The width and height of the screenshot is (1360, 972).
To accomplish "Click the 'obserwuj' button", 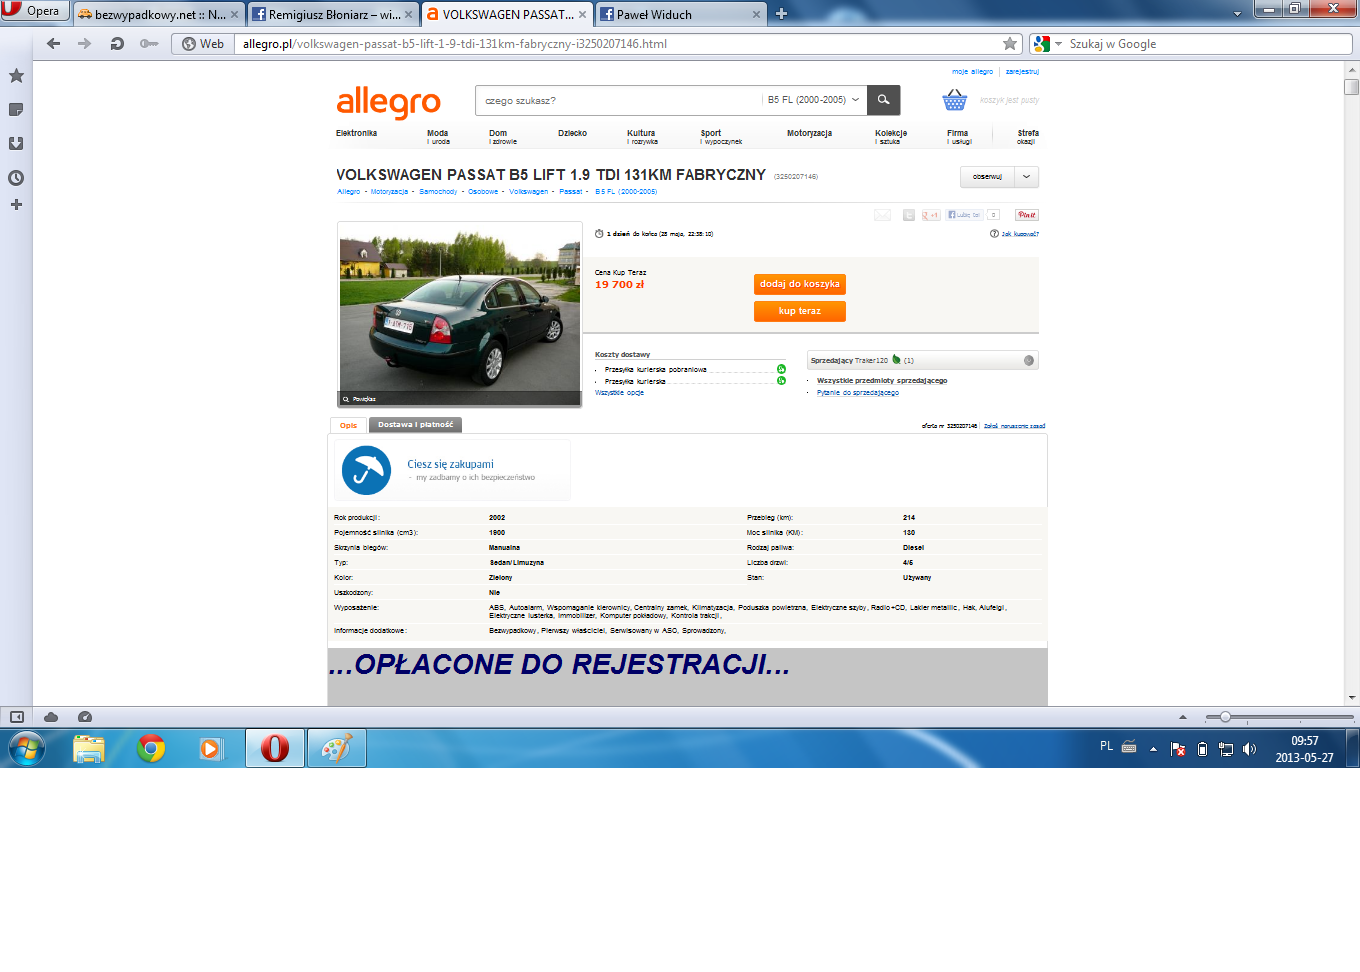I will point(987,177).
